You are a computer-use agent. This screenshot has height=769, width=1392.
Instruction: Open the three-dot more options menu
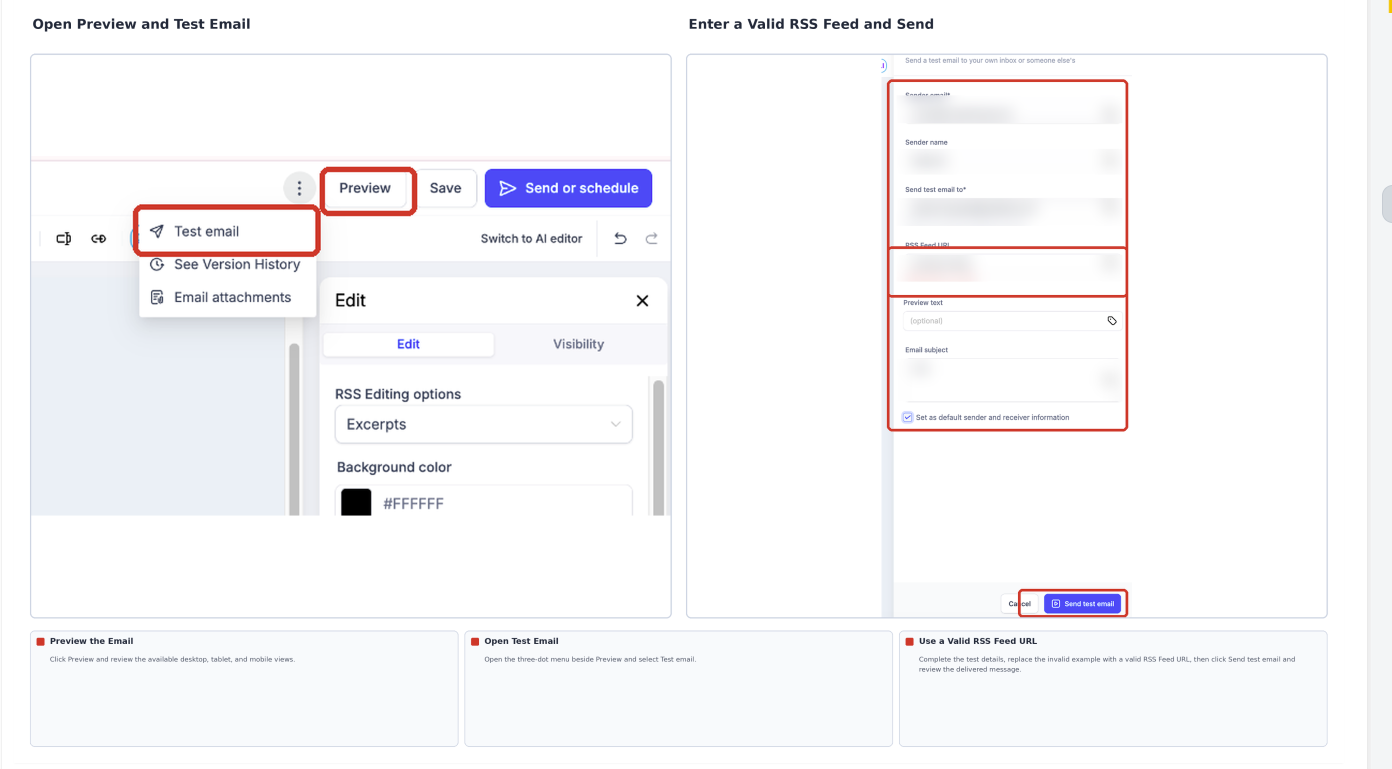(299, 188)
